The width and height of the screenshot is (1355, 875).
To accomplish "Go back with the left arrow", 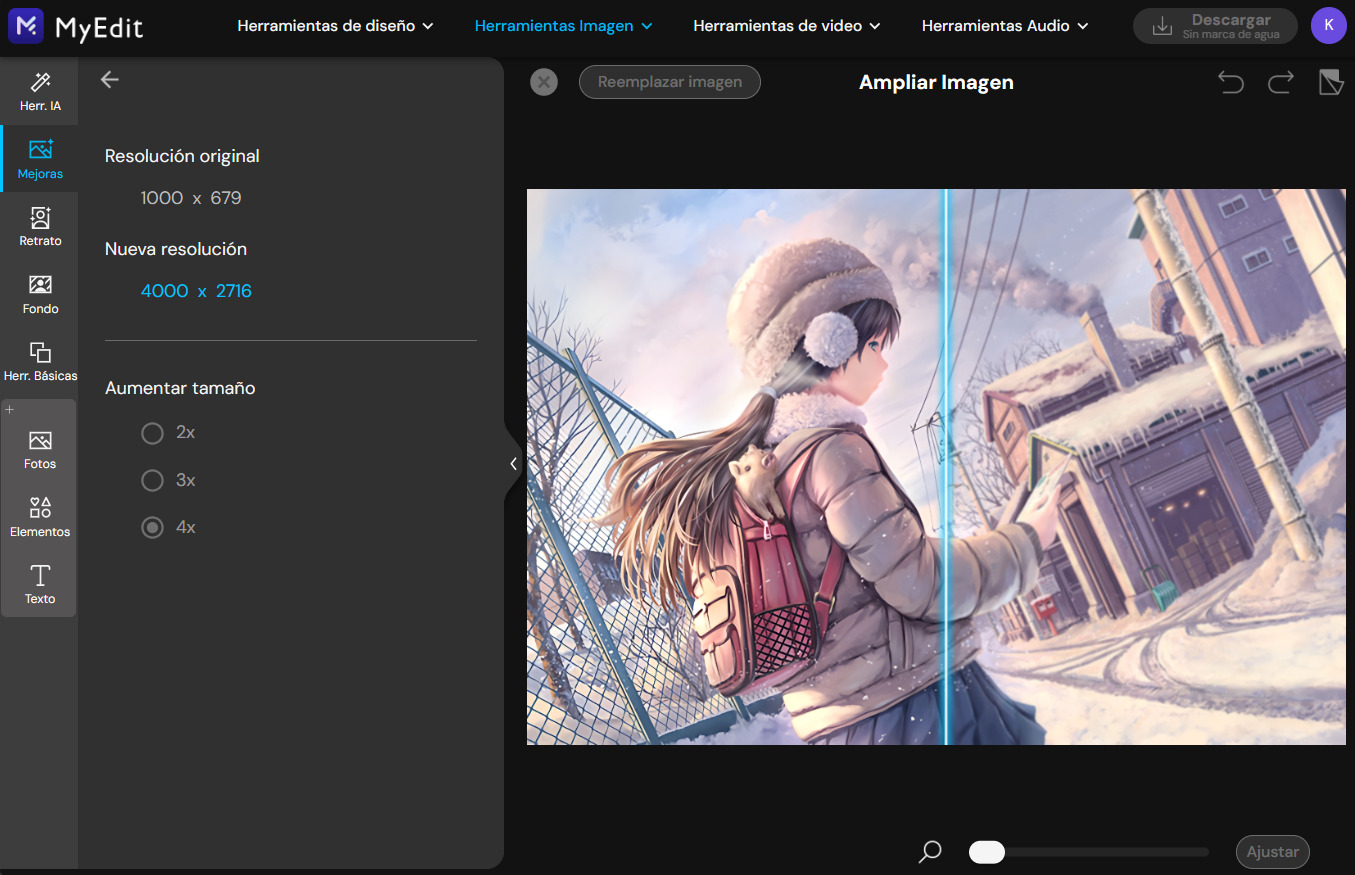I will point(110,80).
